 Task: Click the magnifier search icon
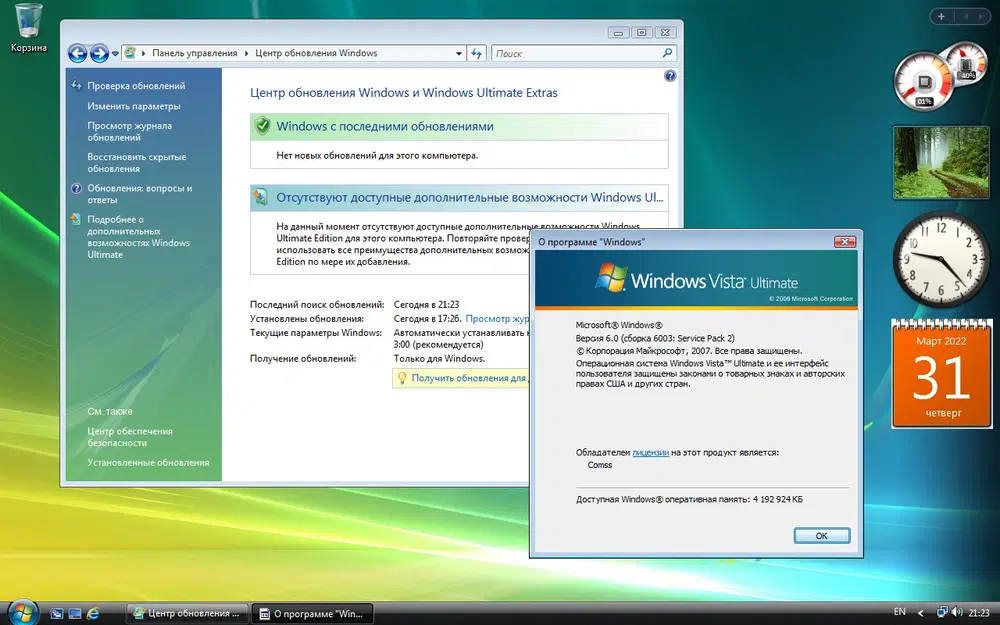[x=668, y=53]
